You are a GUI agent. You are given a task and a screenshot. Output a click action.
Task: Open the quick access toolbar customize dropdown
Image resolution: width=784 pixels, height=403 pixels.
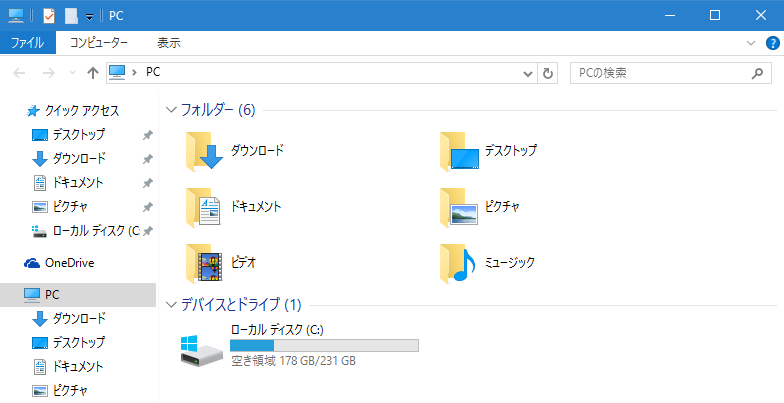[x=89, y=16]
